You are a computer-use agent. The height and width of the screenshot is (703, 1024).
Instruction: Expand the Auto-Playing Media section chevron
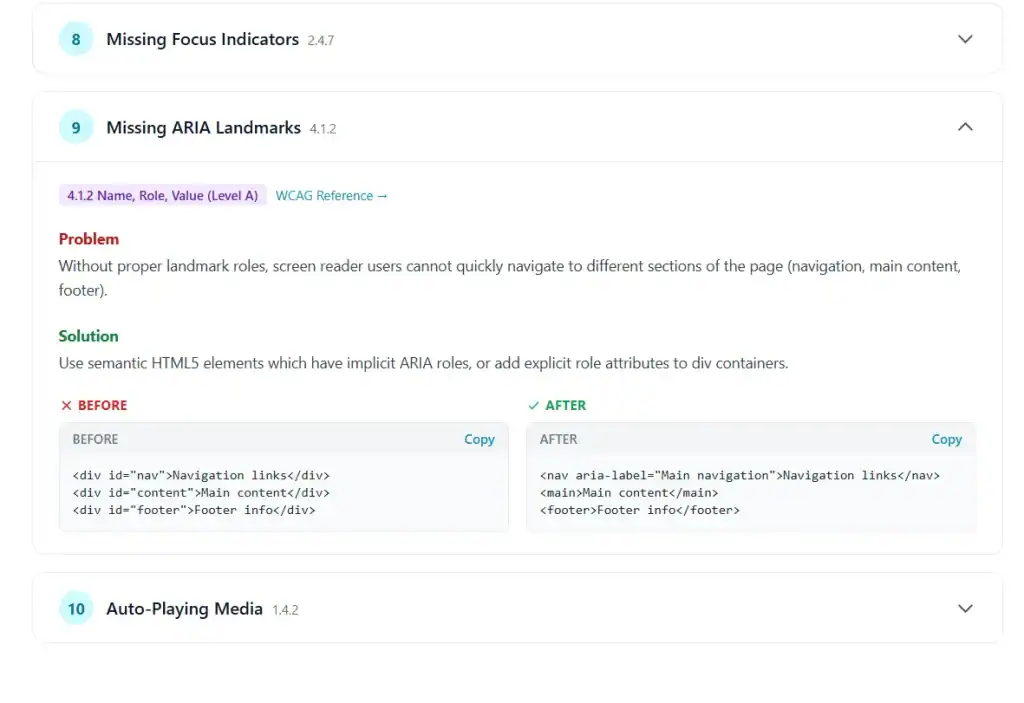coord(965,608)
